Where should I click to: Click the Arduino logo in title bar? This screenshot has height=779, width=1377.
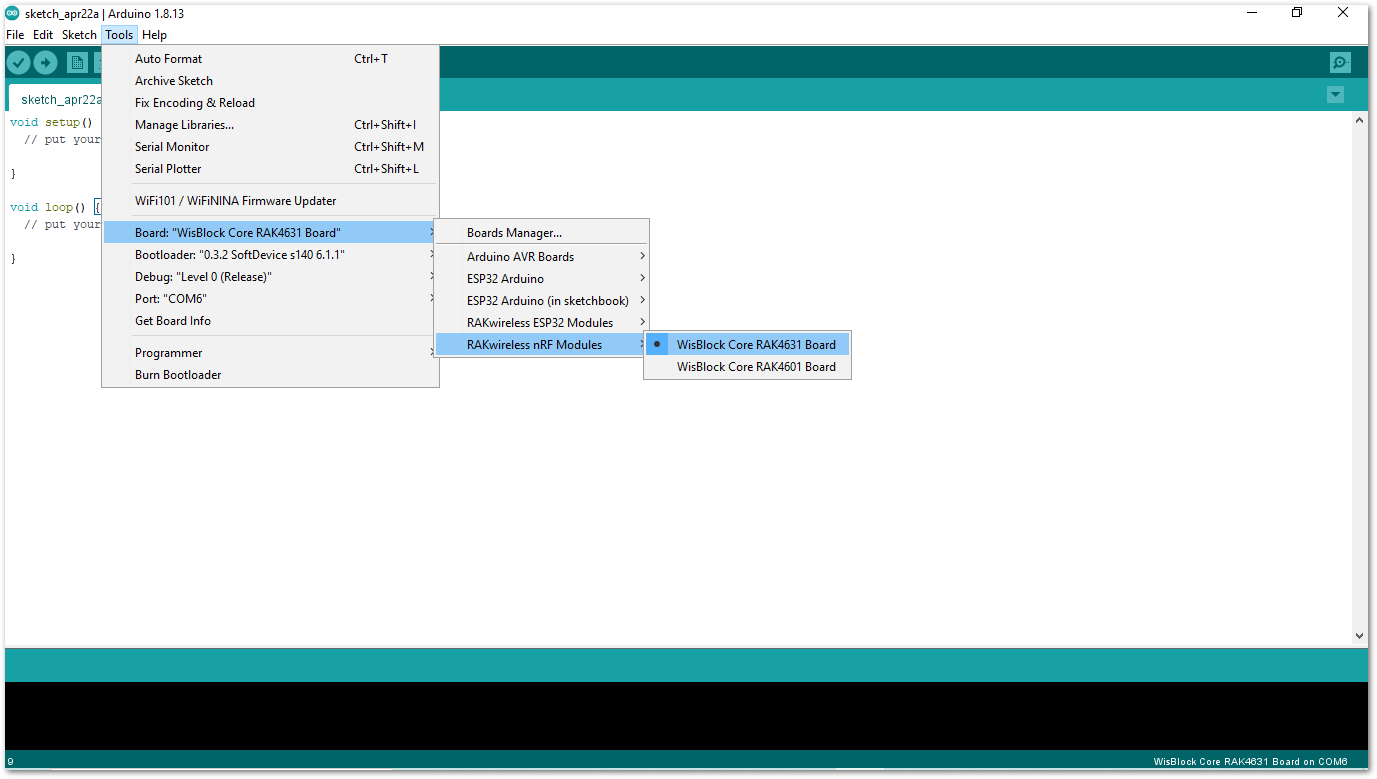coord(12,13)
